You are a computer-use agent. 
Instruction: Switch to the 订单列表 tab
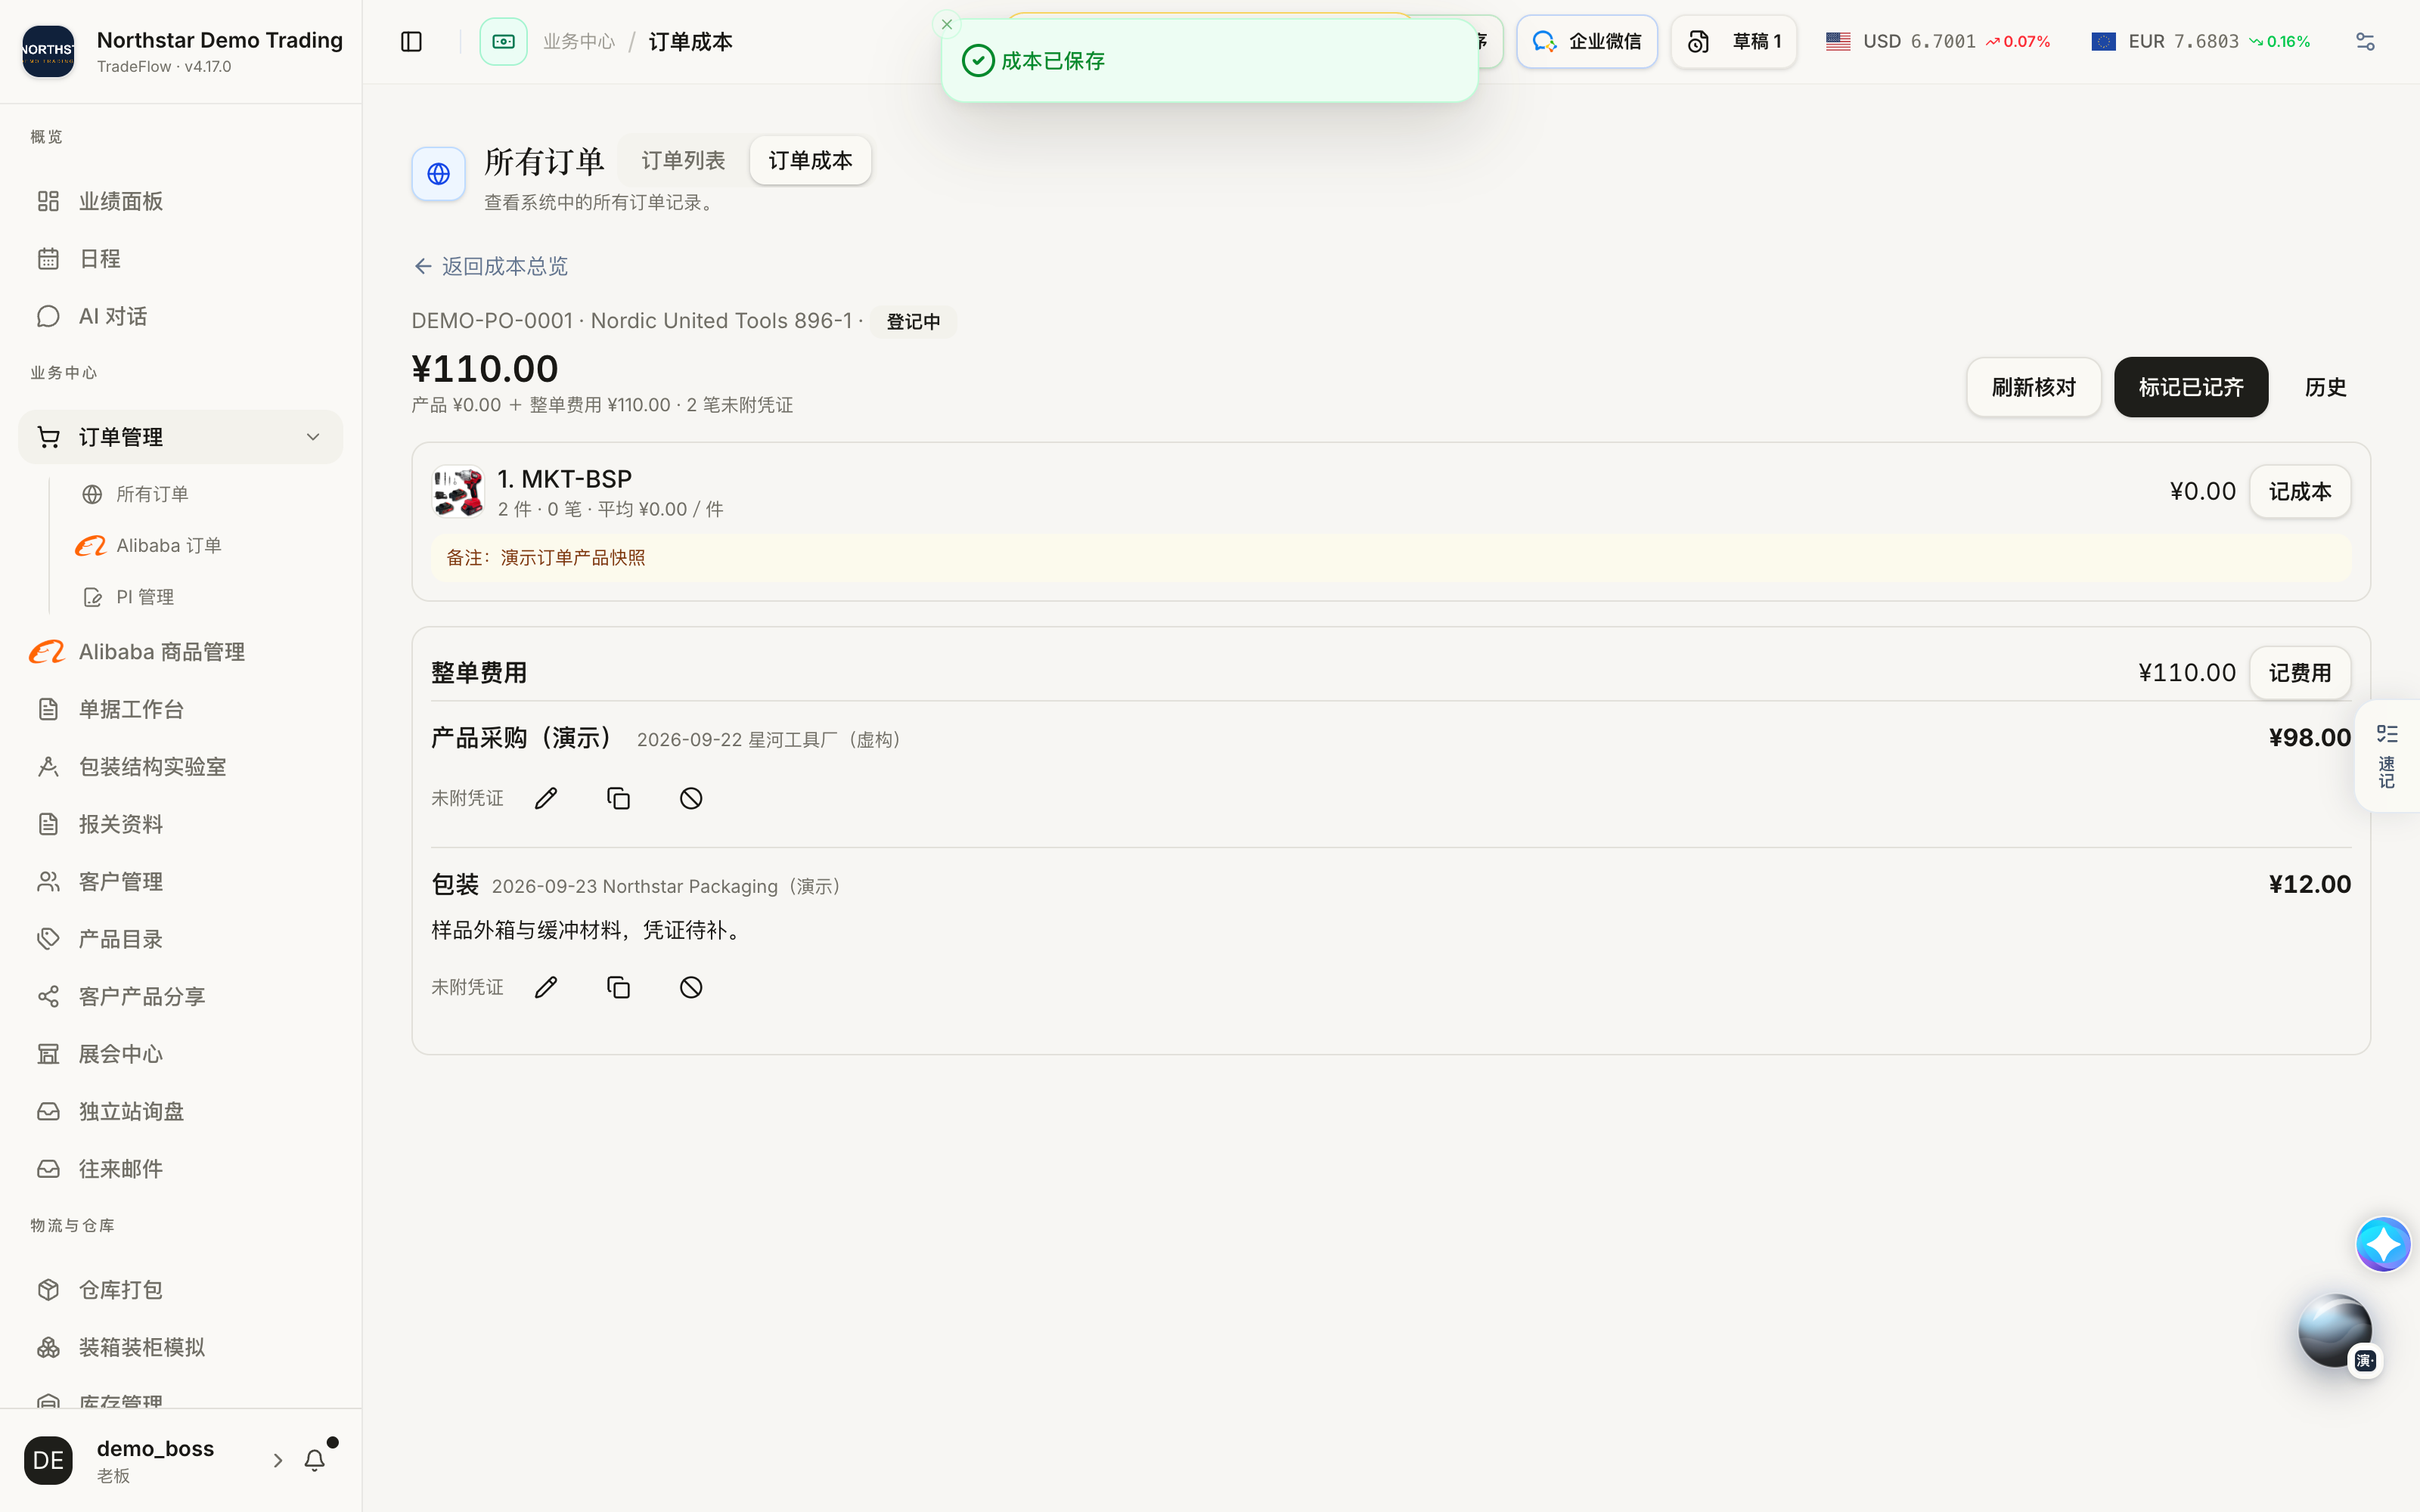[683, 160]
